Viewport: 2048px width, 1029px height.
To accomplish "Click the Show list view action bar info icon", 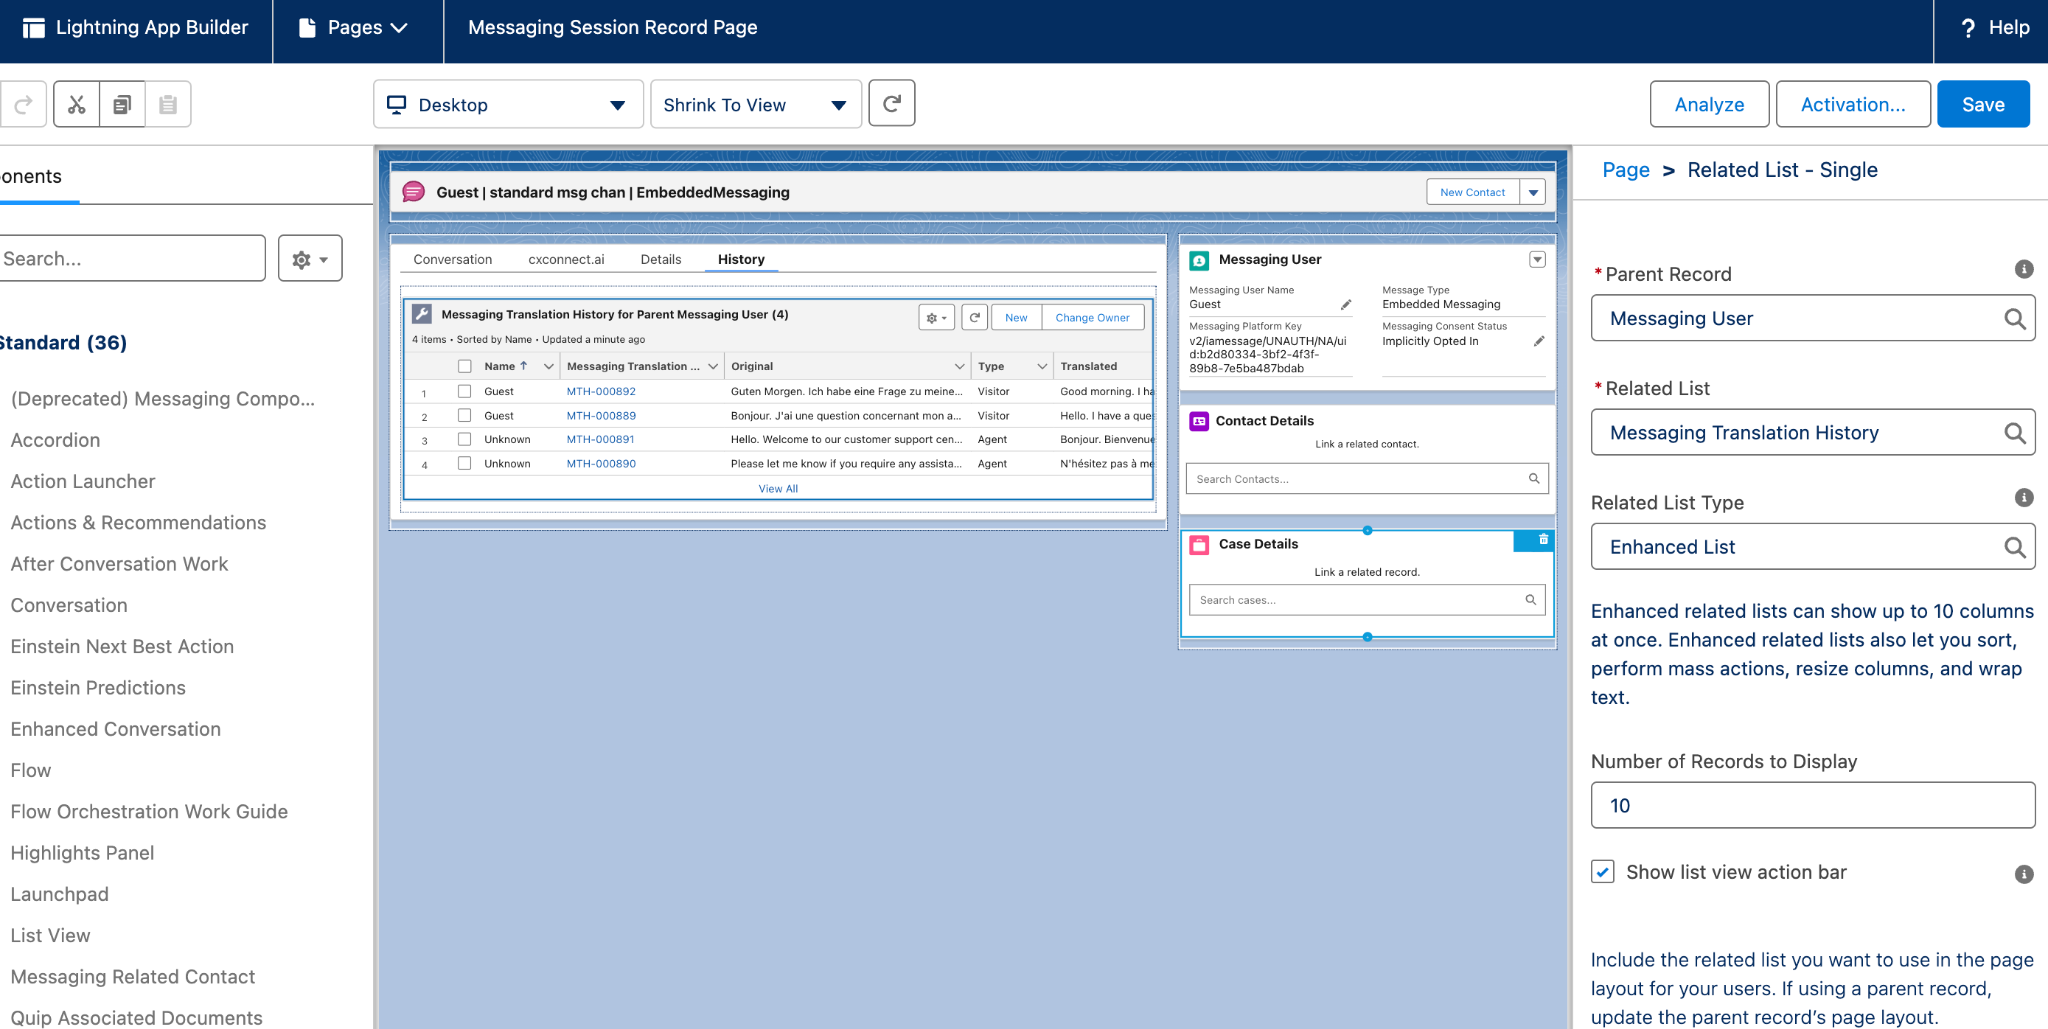I will coord(2024,874).
